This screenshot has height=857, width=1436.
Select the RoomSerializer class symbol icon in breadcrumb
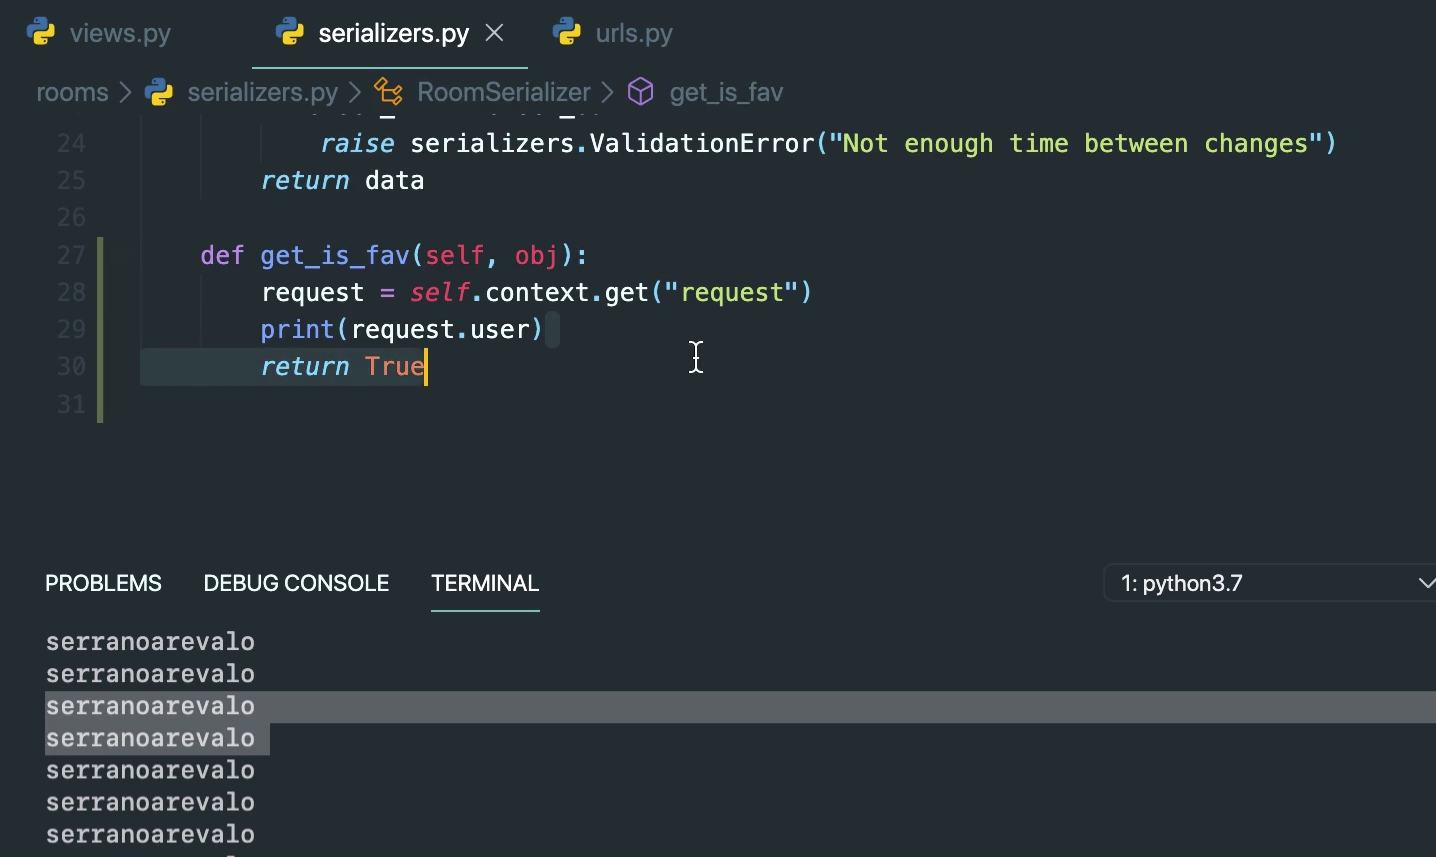point(388,91)
